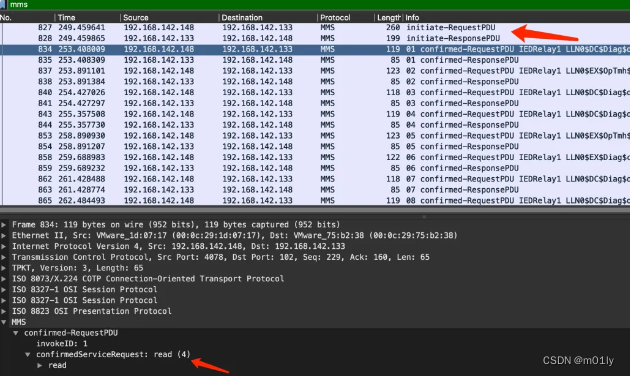Select packet 834 confirmed-RequestPDU row
This screenshot has width=630, height=376.
click(x=315, y=49)
